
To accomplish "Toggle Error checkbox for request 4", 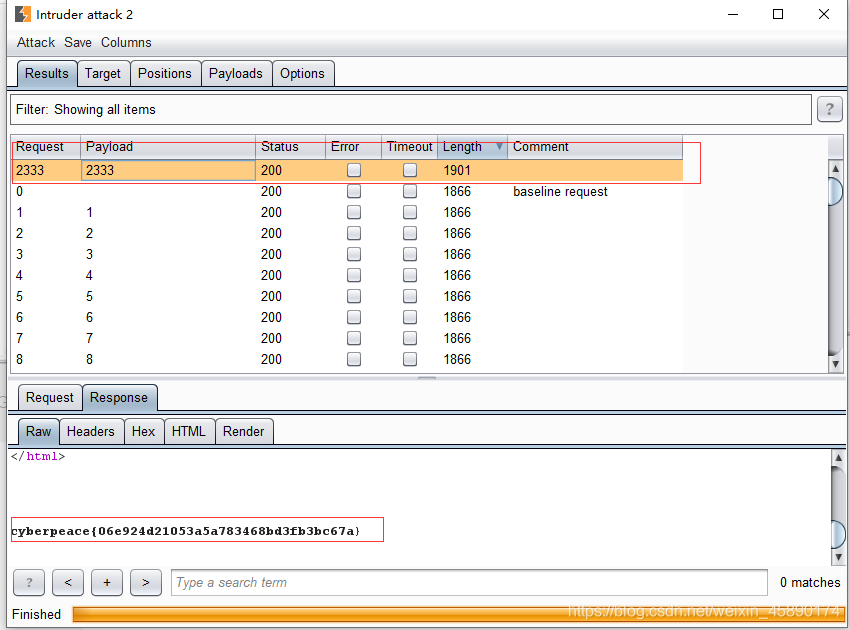I will [x=354, y=275].
